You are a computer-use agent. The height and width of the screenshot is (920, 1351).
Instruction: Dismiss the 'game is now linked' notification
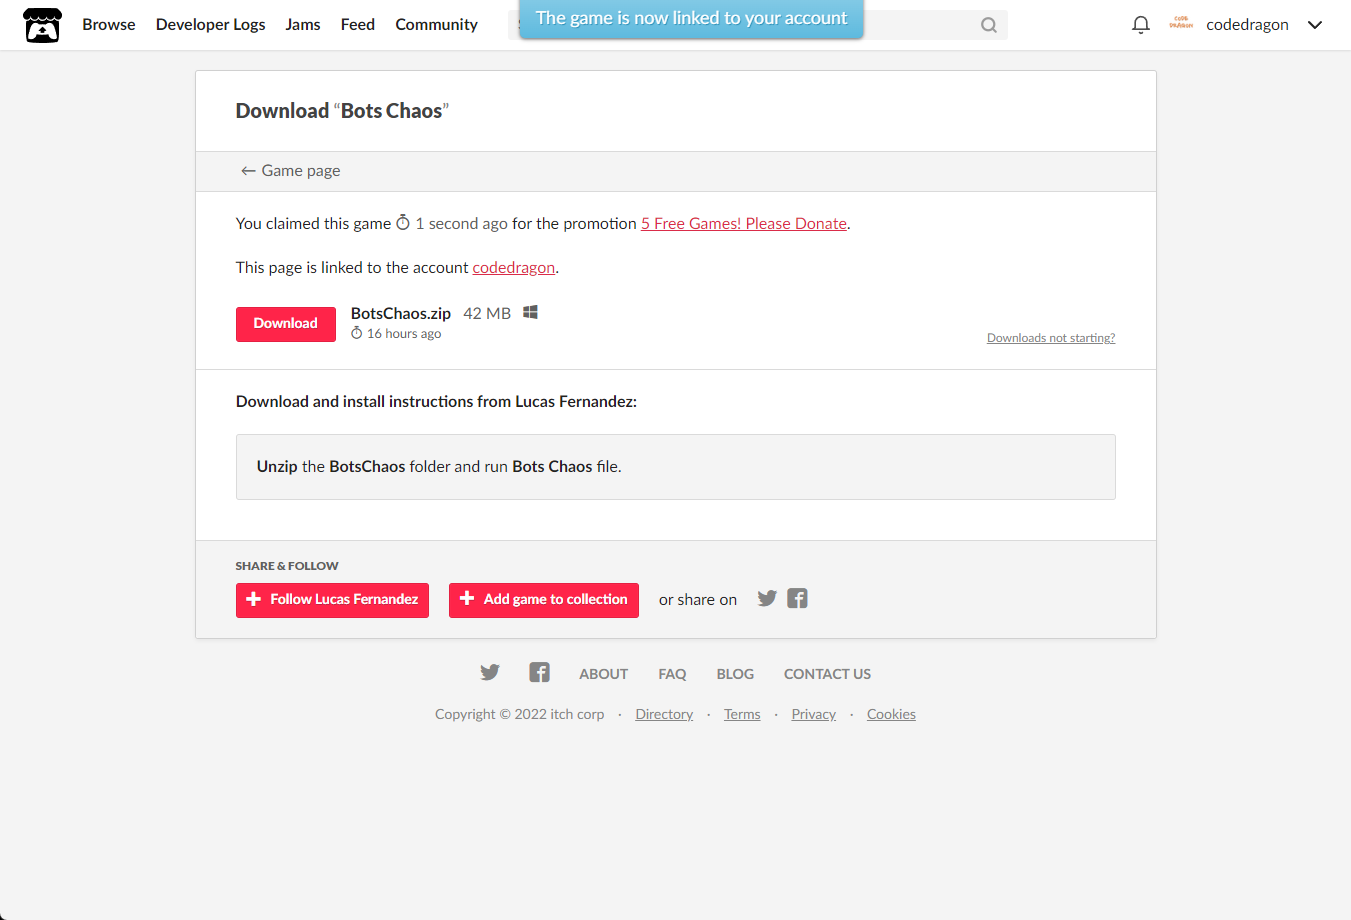pyautogui.click(x=691, y=18)
